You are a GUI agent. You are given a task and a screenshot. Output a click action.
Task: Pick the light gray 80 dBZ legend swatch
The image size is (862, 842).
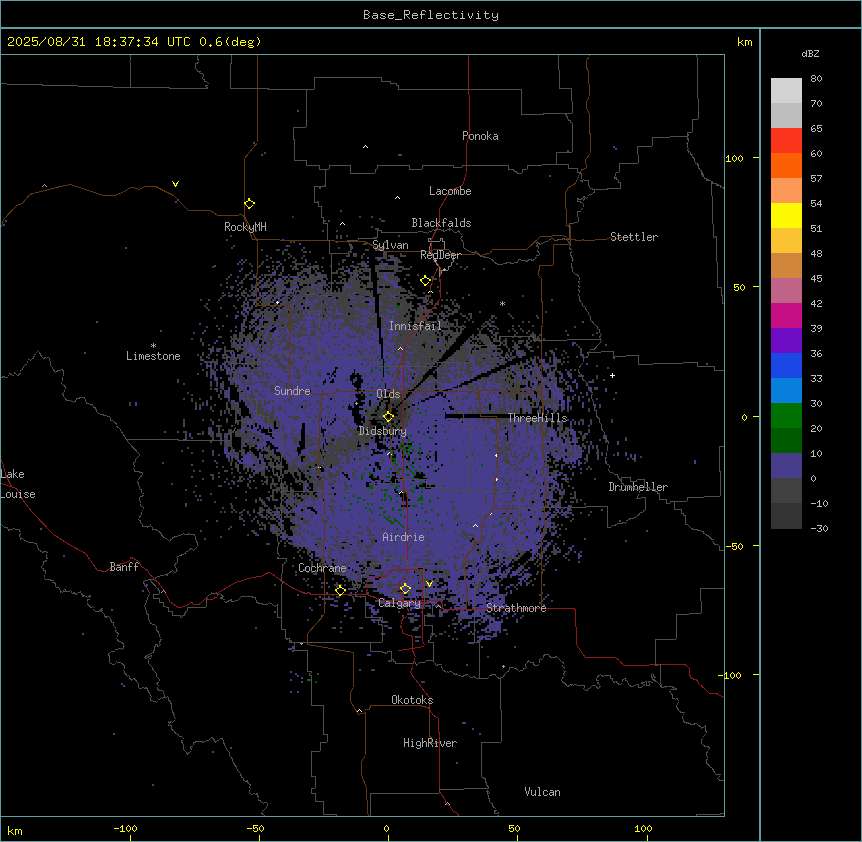[786, 90]
